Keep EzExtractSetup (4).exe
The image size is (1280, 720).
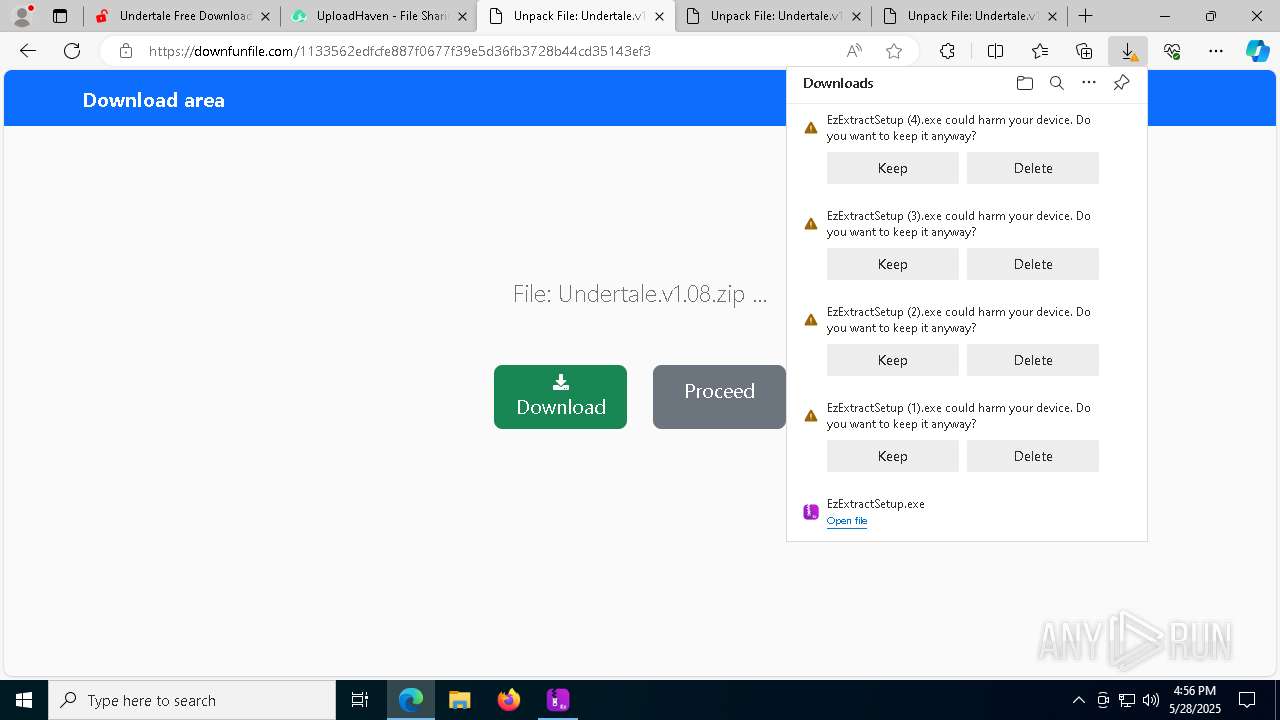pyautogui.click(x=892, y=168)
